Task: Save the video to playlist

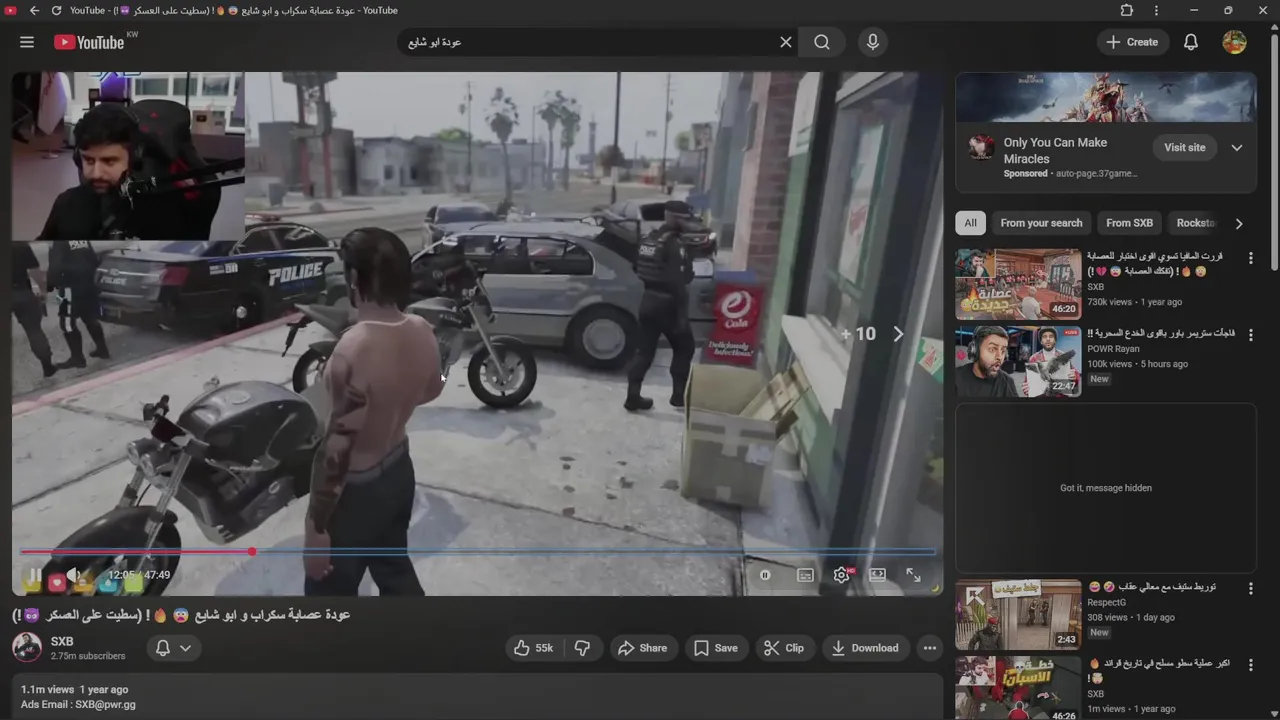Action: pos(716,648)
